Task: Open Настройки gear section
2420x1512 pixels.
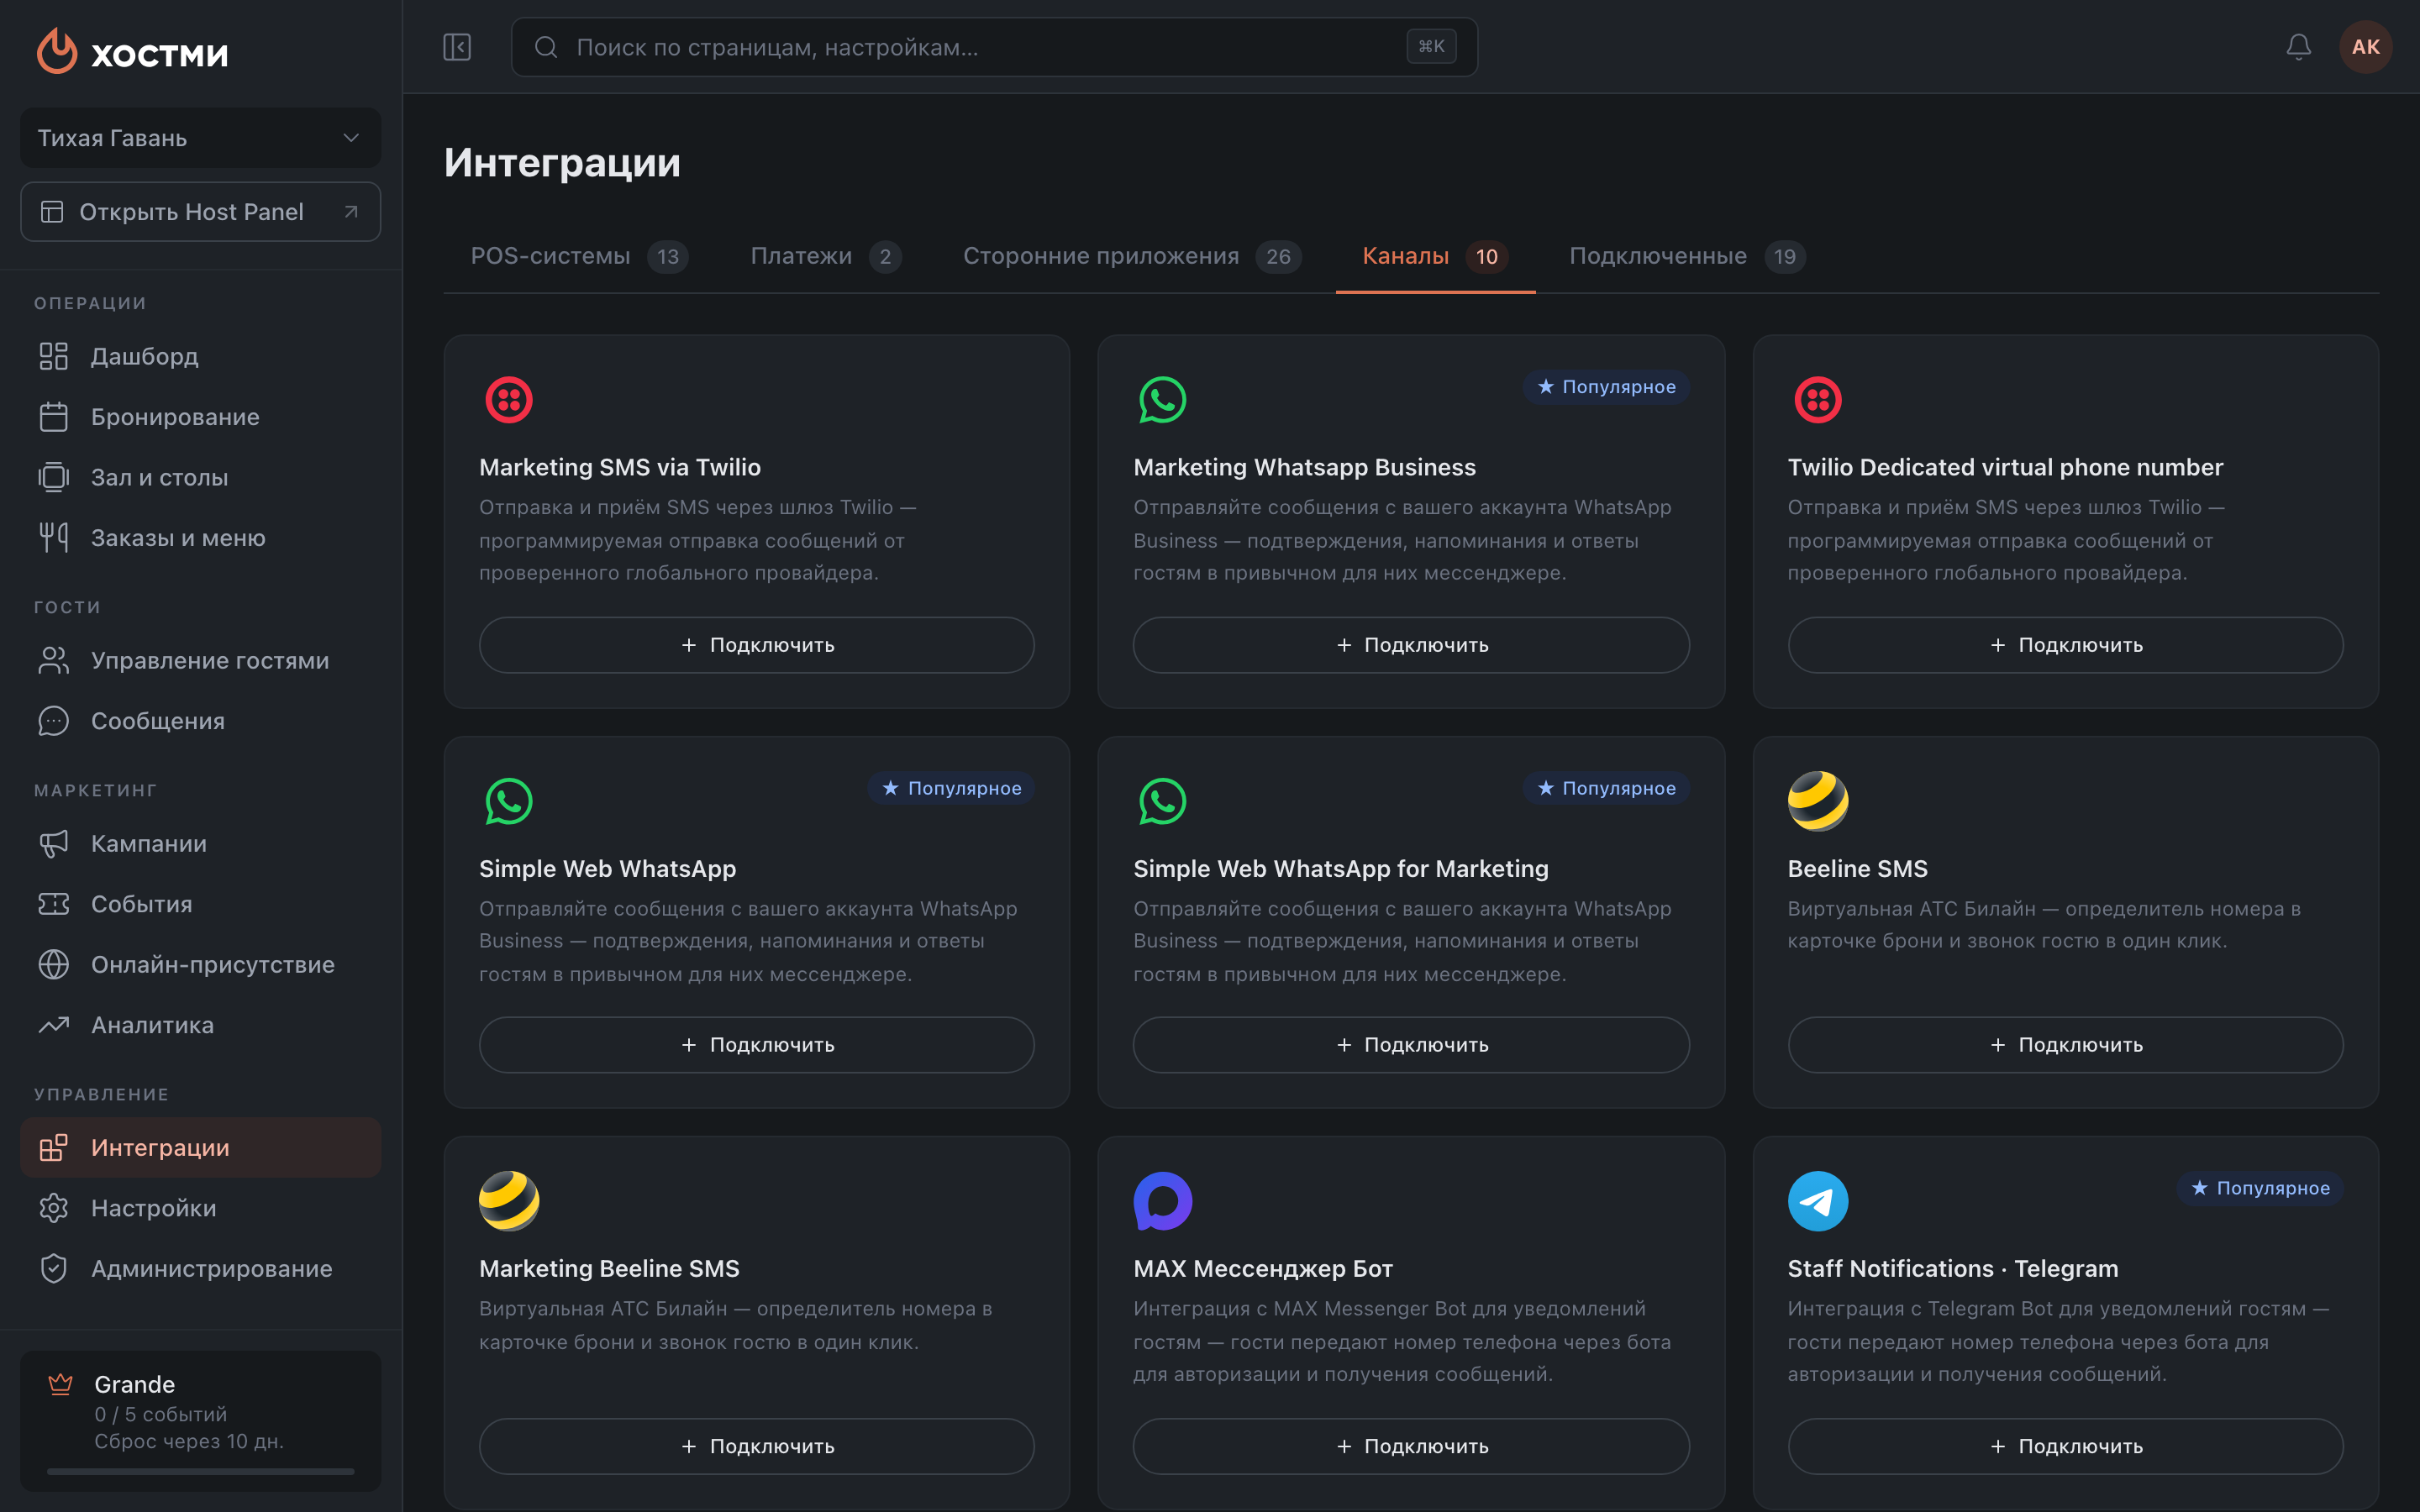Action: (200, 1208)
